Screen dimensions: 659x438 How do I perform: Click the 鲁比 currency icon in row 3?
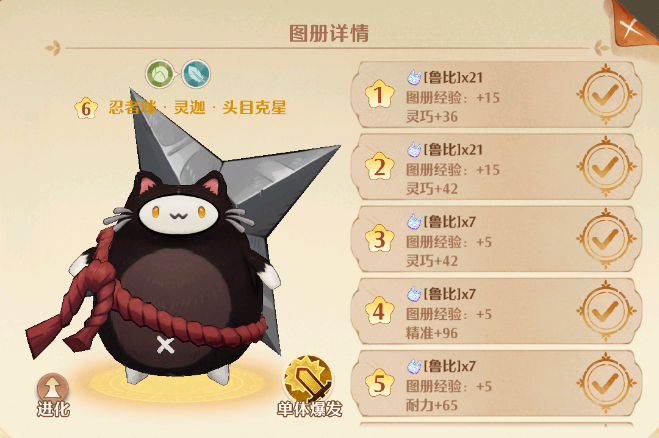[414, 222]
